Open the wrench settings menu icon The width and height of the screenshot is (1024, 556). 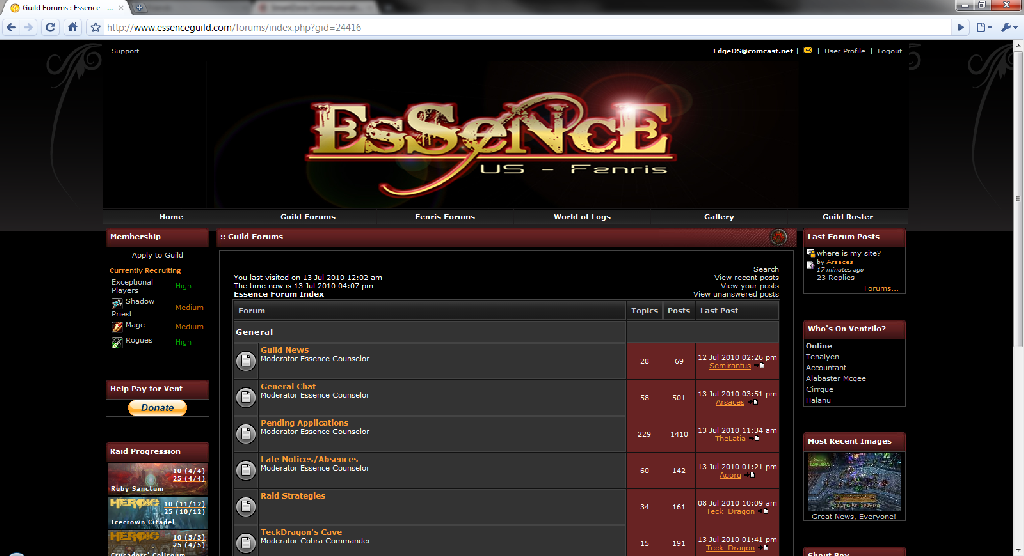point(1009,27)
